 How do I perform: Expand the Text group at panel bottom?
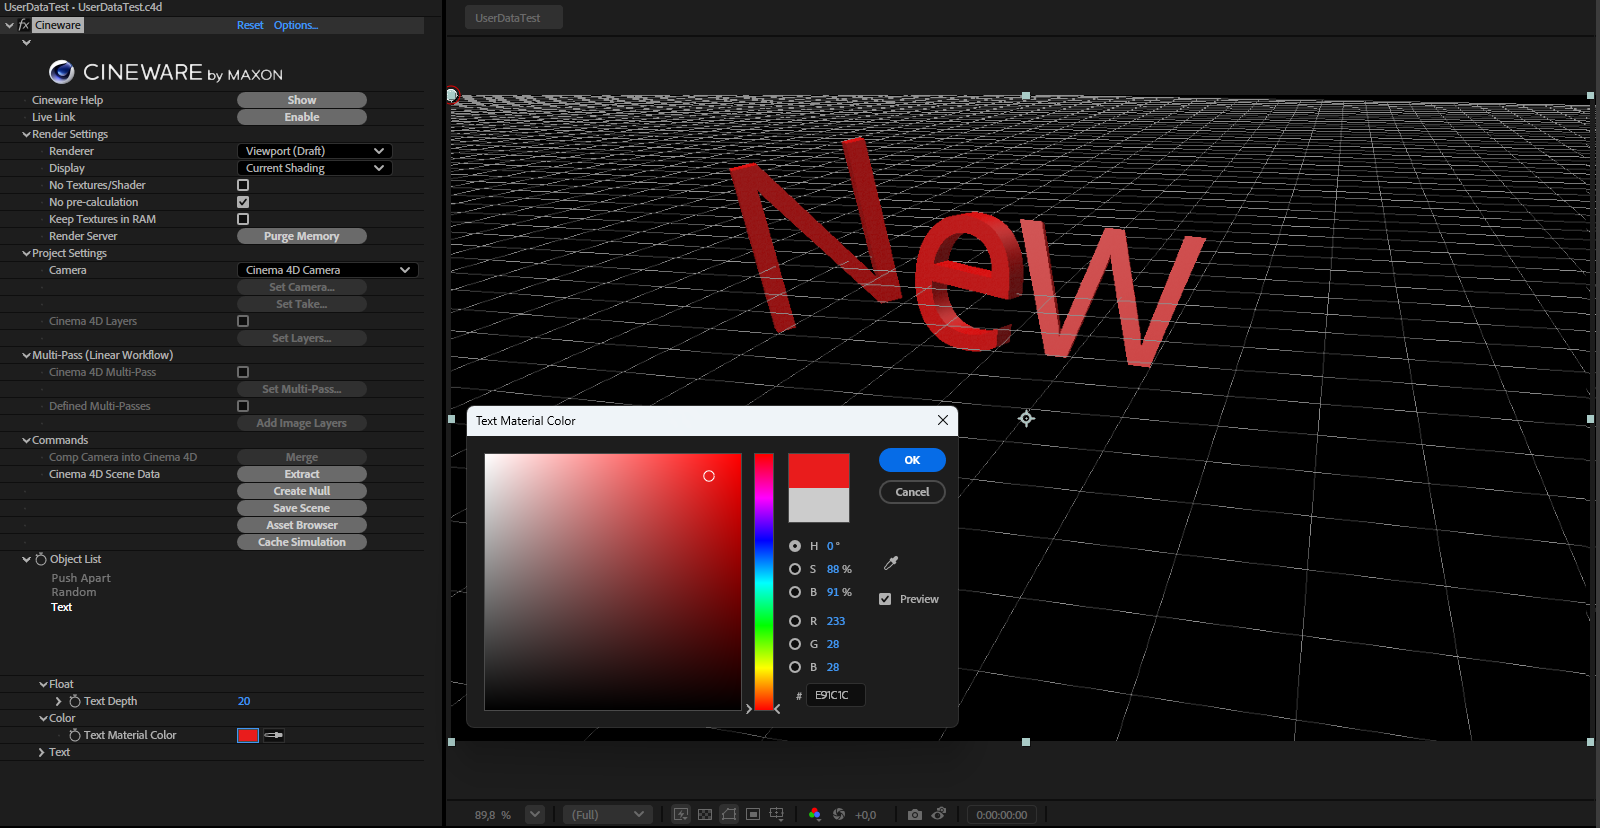(41, 752)
